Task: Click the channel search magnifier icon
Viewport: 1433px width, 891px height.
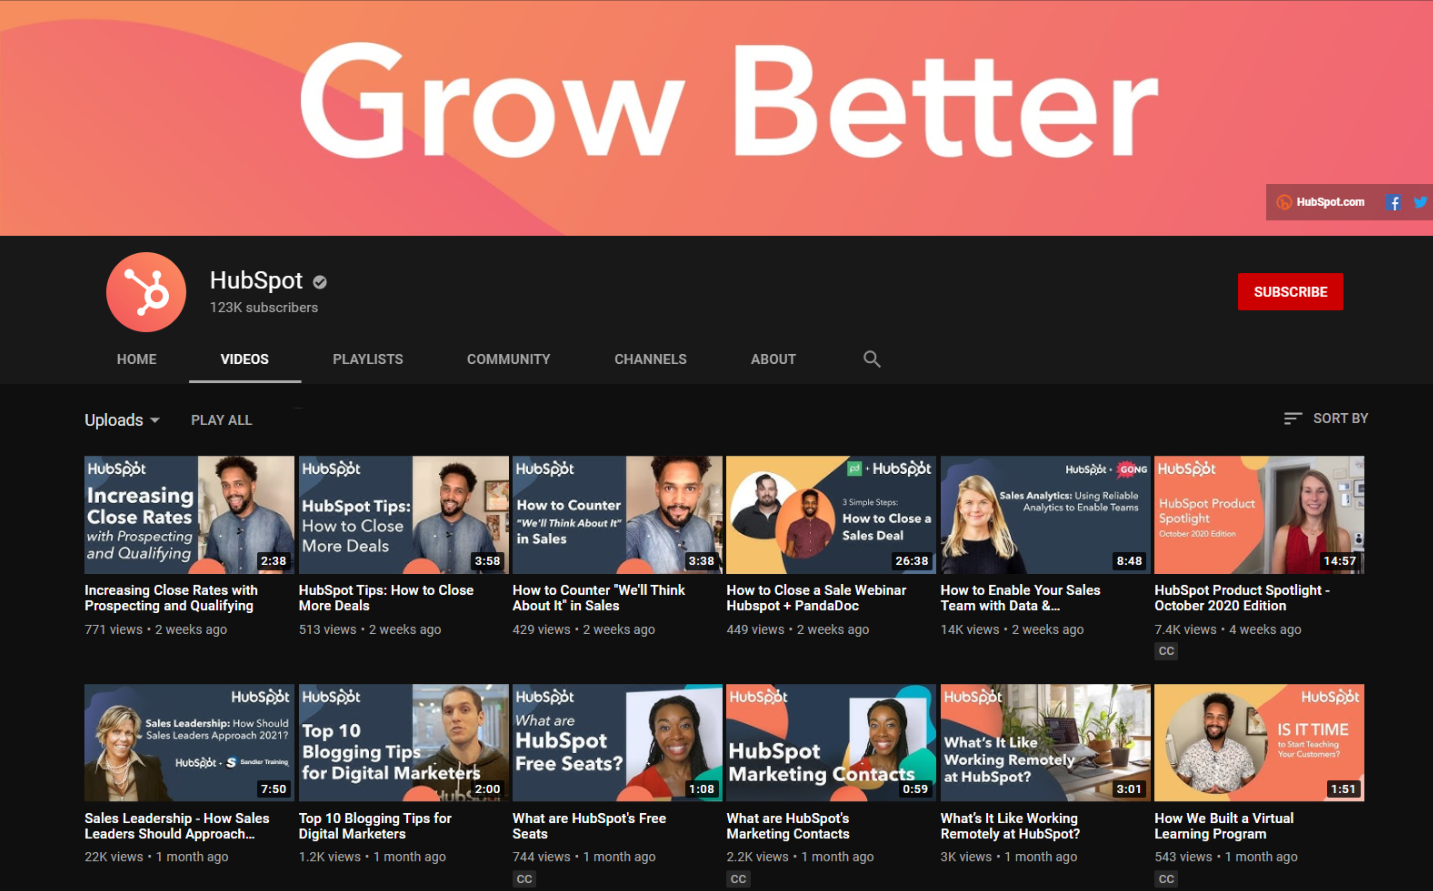Action: (871, 359)
